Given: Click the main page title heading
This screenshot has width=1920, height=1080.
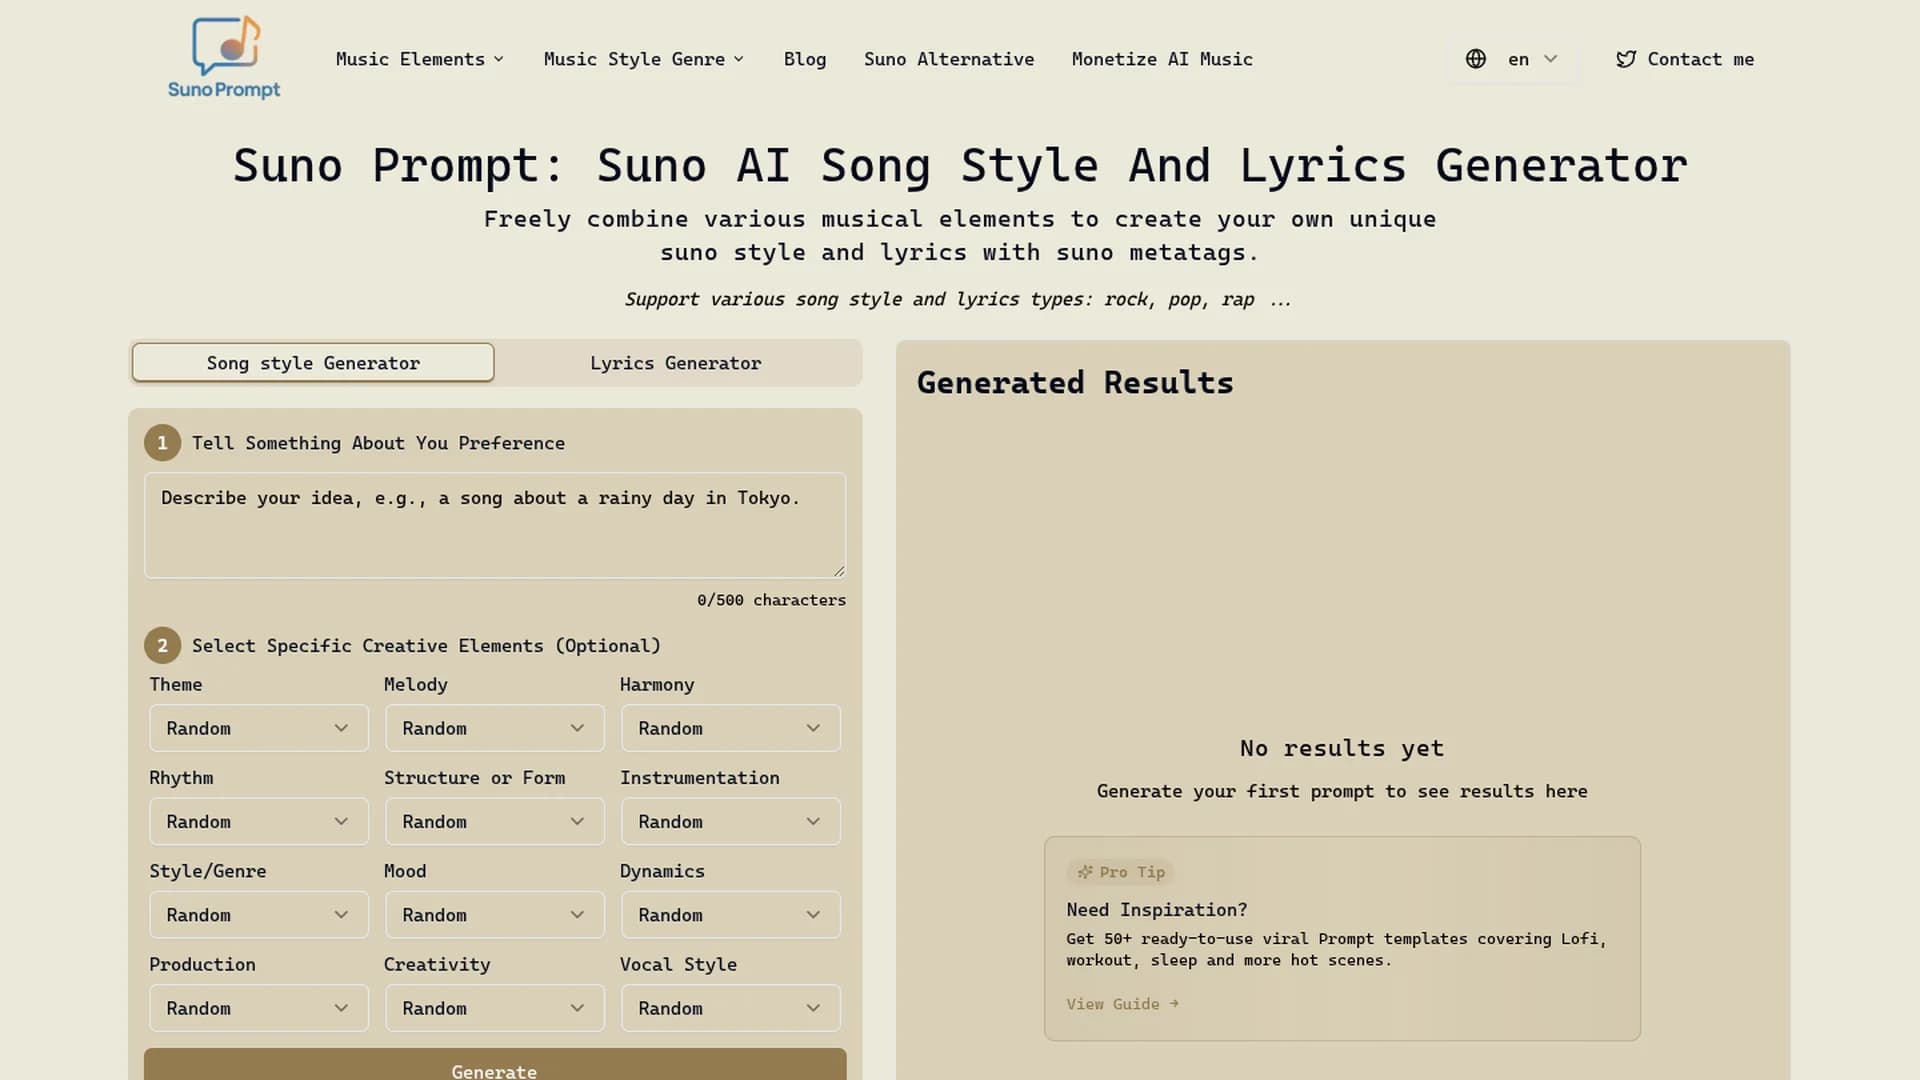Looking at the screenshot, I should pos(960,165).
